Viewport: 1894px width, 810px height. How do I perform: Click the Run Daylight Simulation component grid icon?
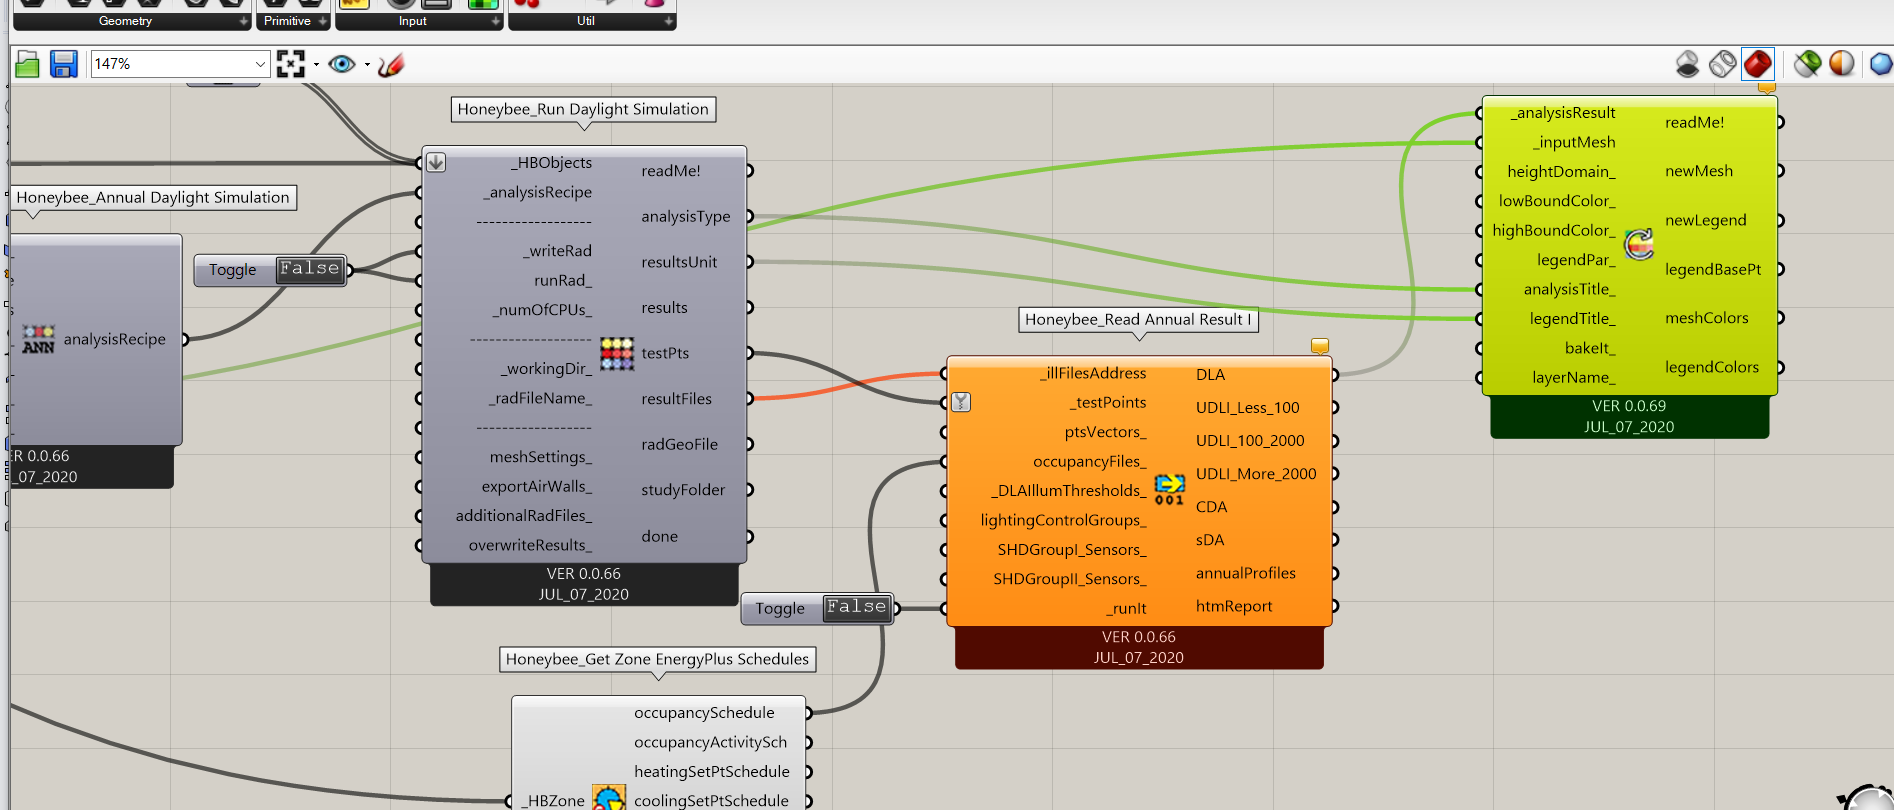(617, 353)
